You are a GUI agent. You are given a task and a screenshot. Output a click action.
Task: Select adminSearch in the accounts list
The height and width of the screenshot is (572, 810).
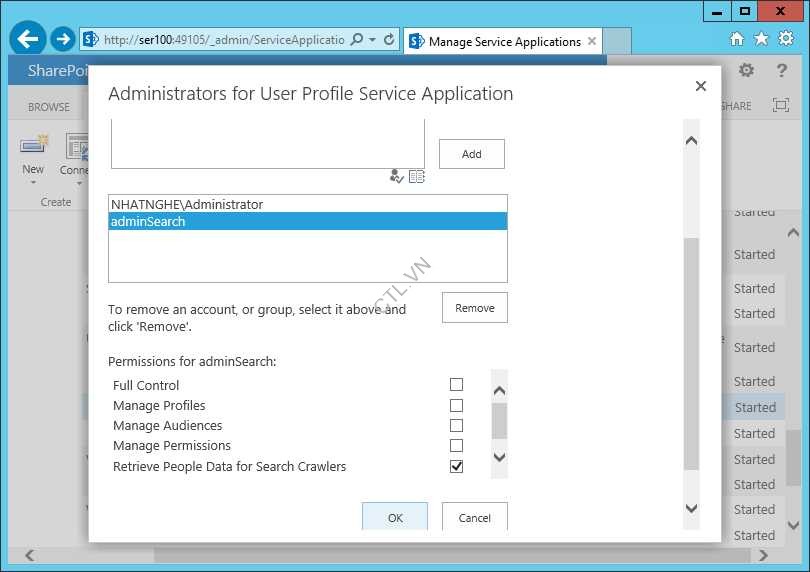click(x=307, y=222)
